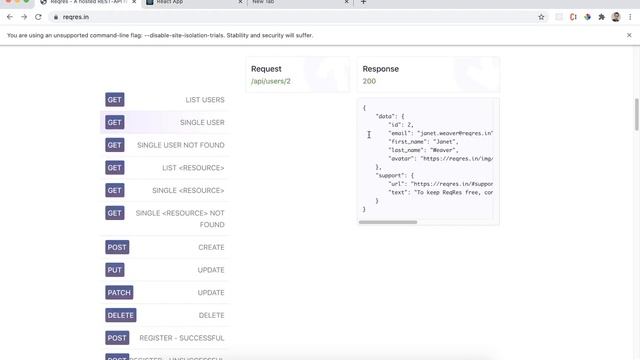Select GET SINGLE USER NOT FOUND endpoint

[165, 145]
